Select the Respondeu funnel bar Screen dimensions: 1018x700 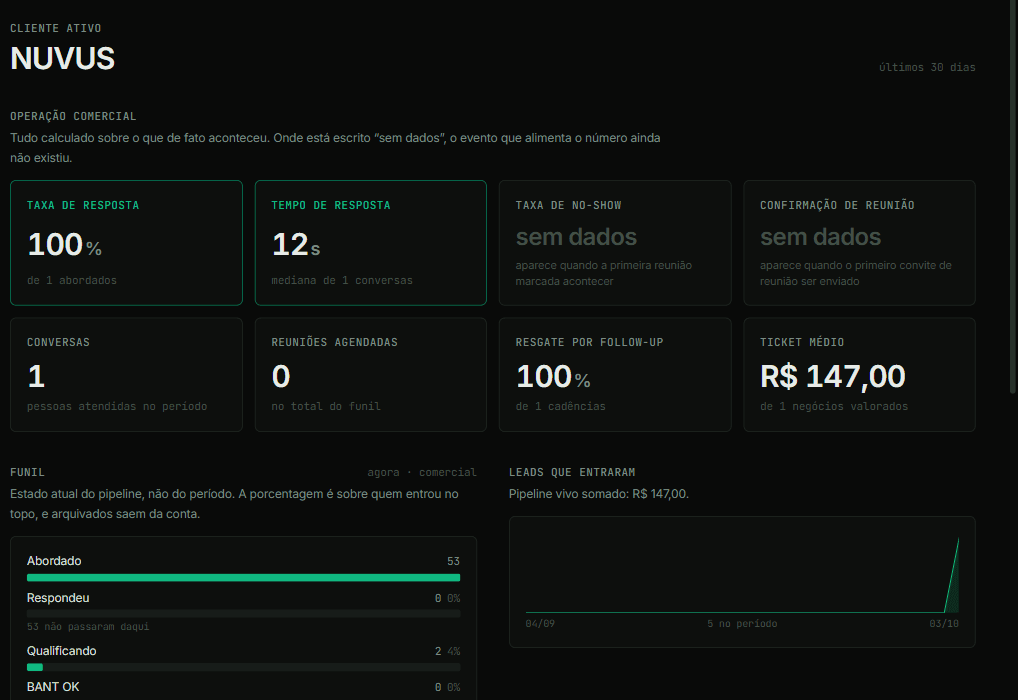coord(243,614)
